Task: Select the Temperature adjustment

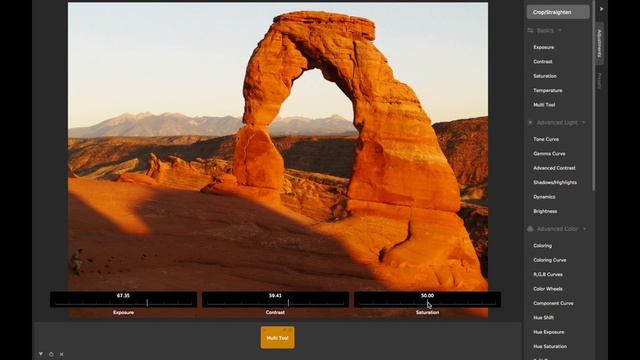Action: coord(548,90)
